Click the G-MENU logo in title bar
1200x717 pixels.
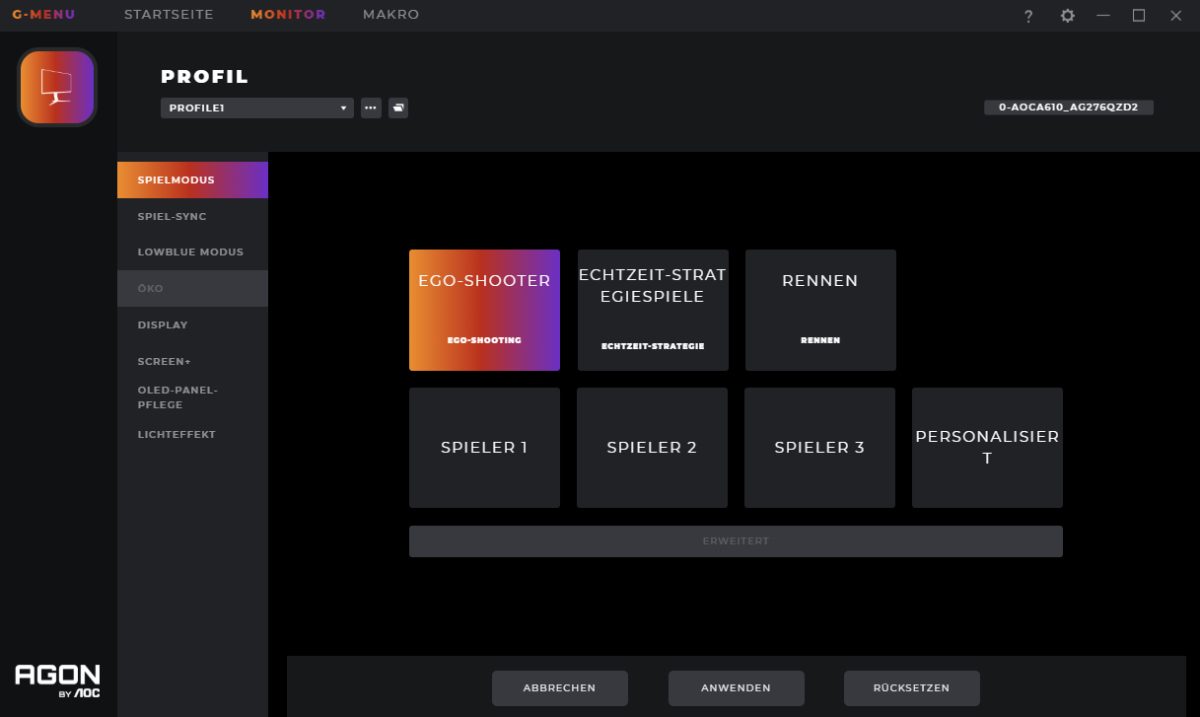point(43,15)
